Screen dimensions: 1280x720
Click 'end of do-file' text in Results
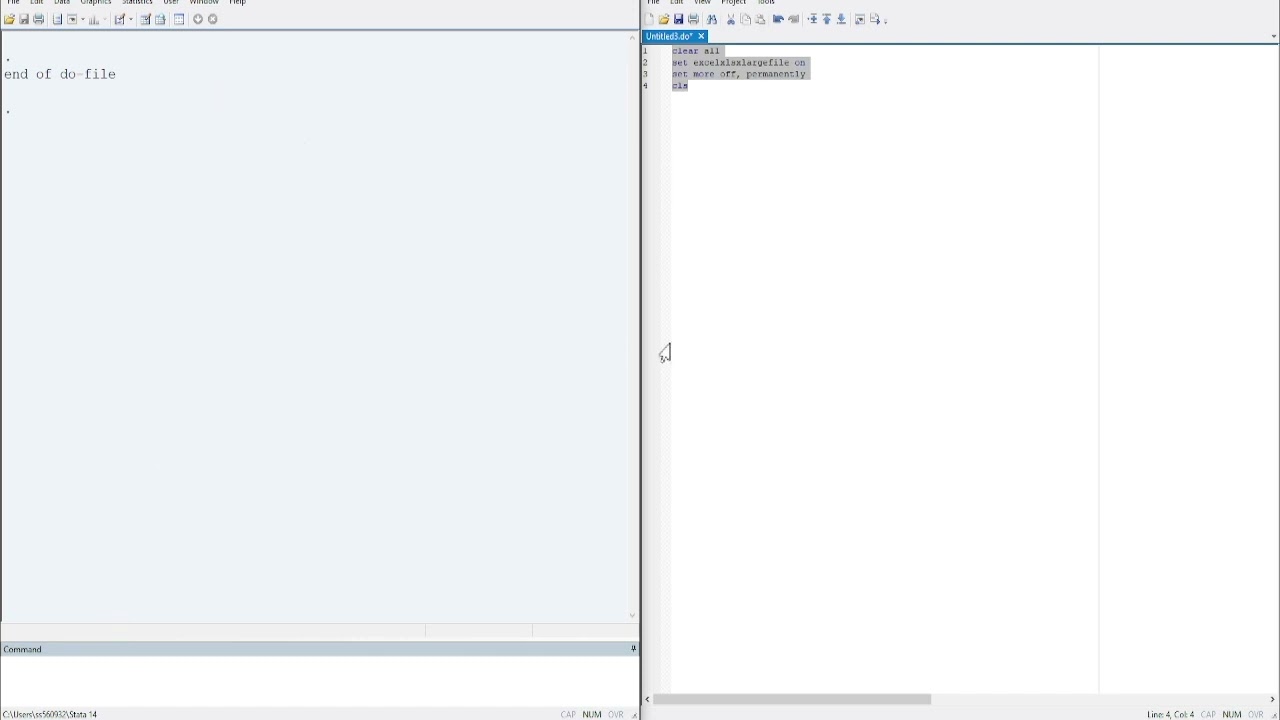(x=60, y=74)
